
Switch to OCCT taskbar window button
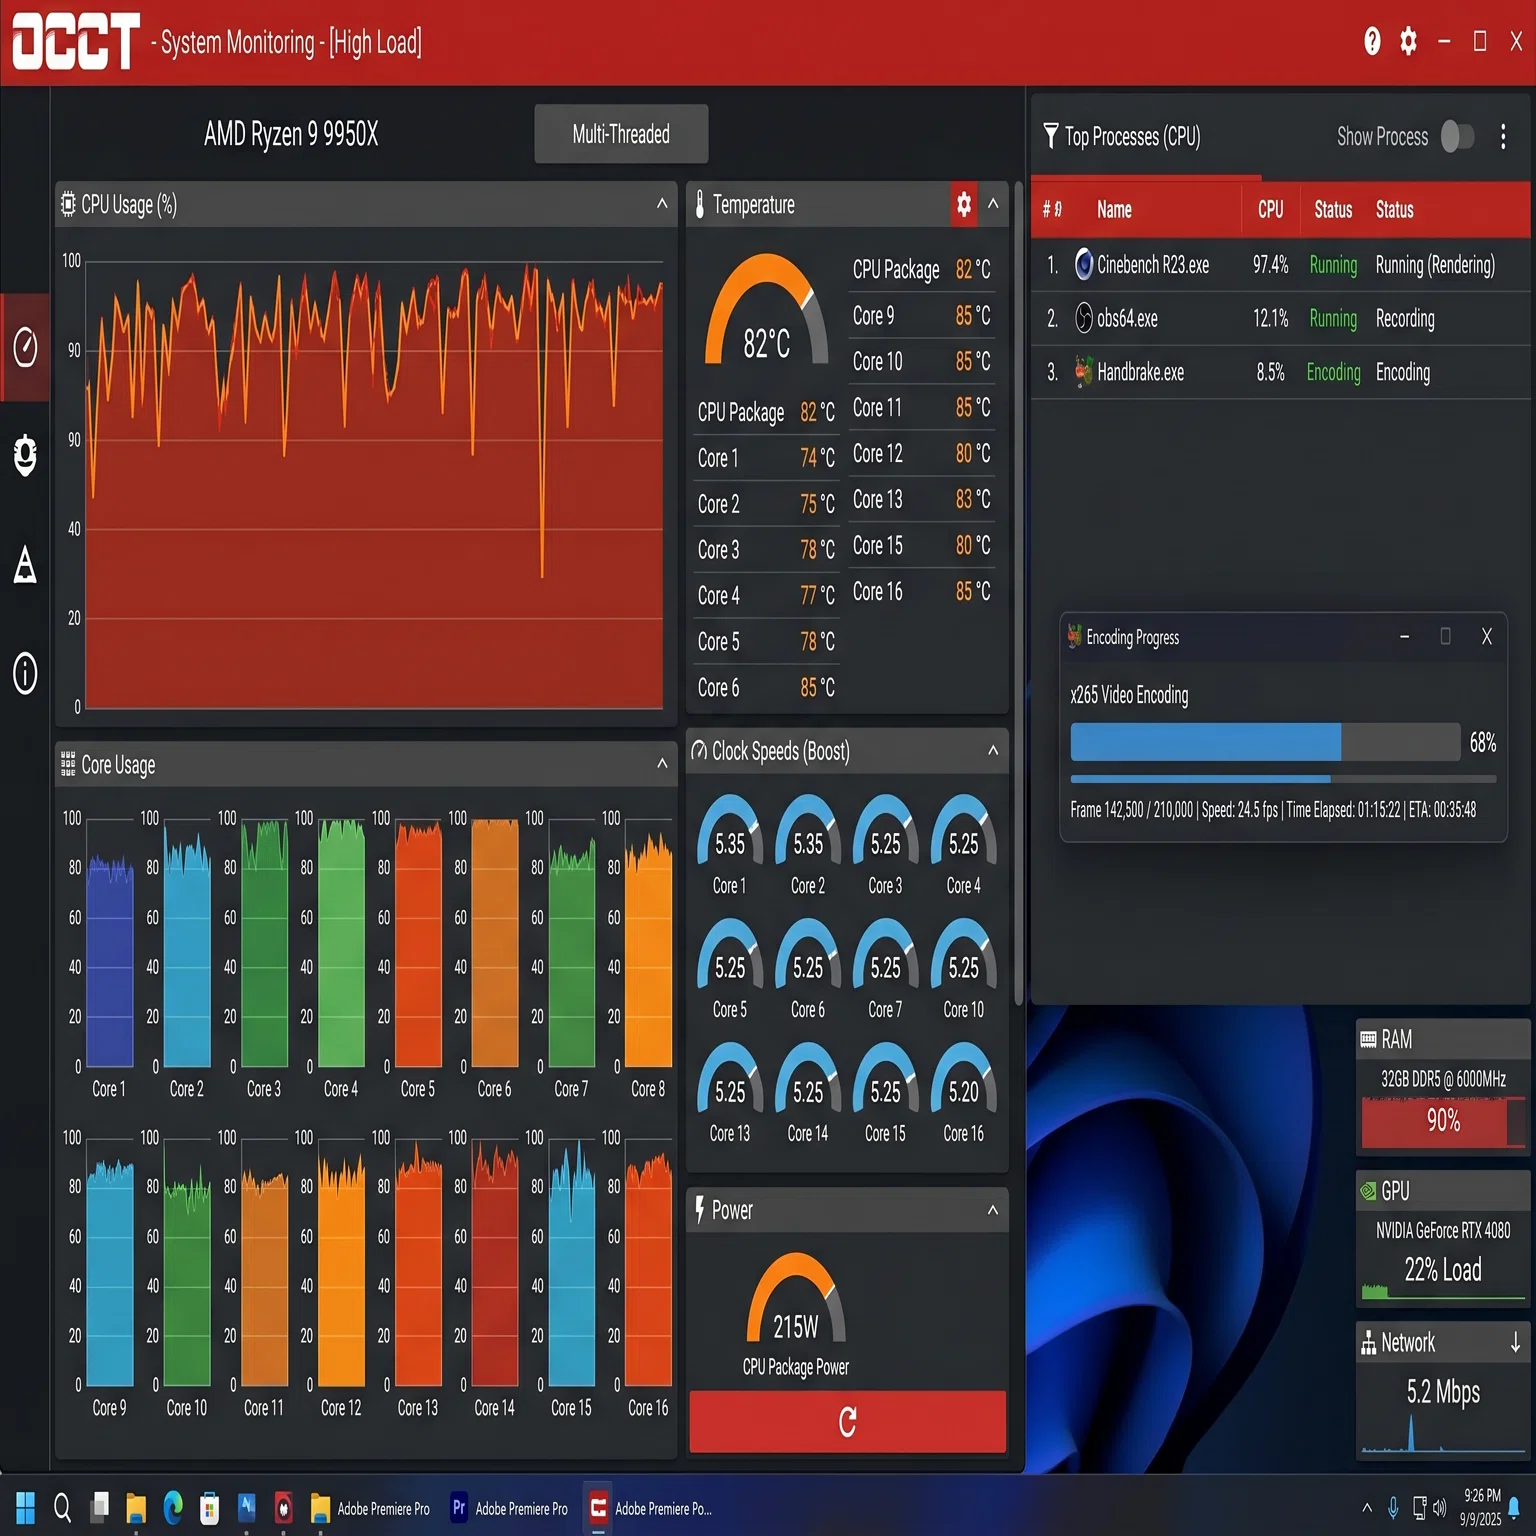coord(650,1508)
